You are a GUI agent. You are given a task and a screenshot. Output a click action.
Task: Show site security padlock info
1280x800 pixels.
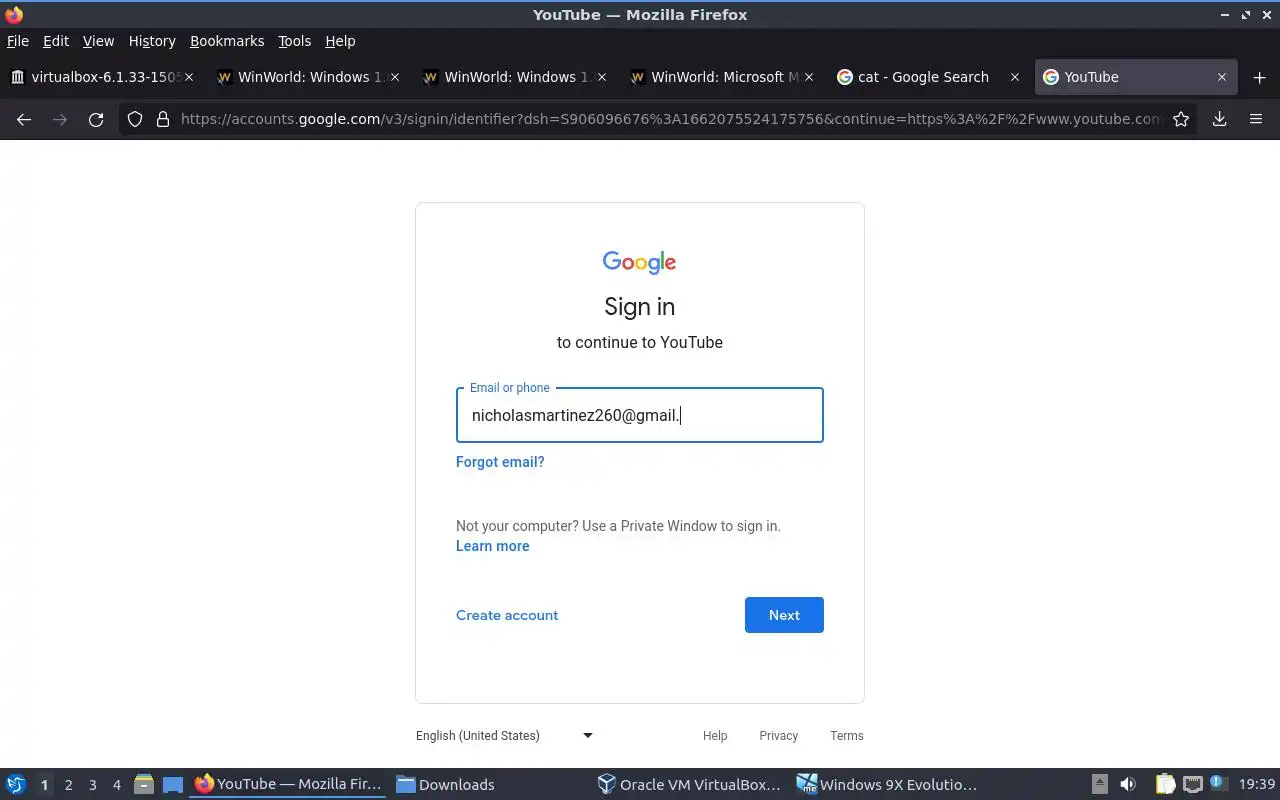click(163, 119)
